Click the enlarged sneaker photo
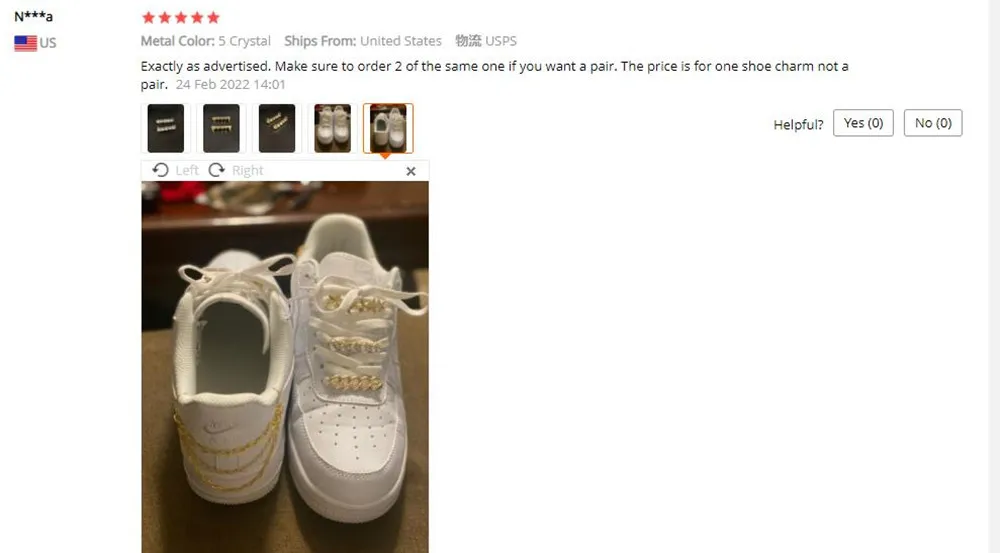 pos(285,367)
